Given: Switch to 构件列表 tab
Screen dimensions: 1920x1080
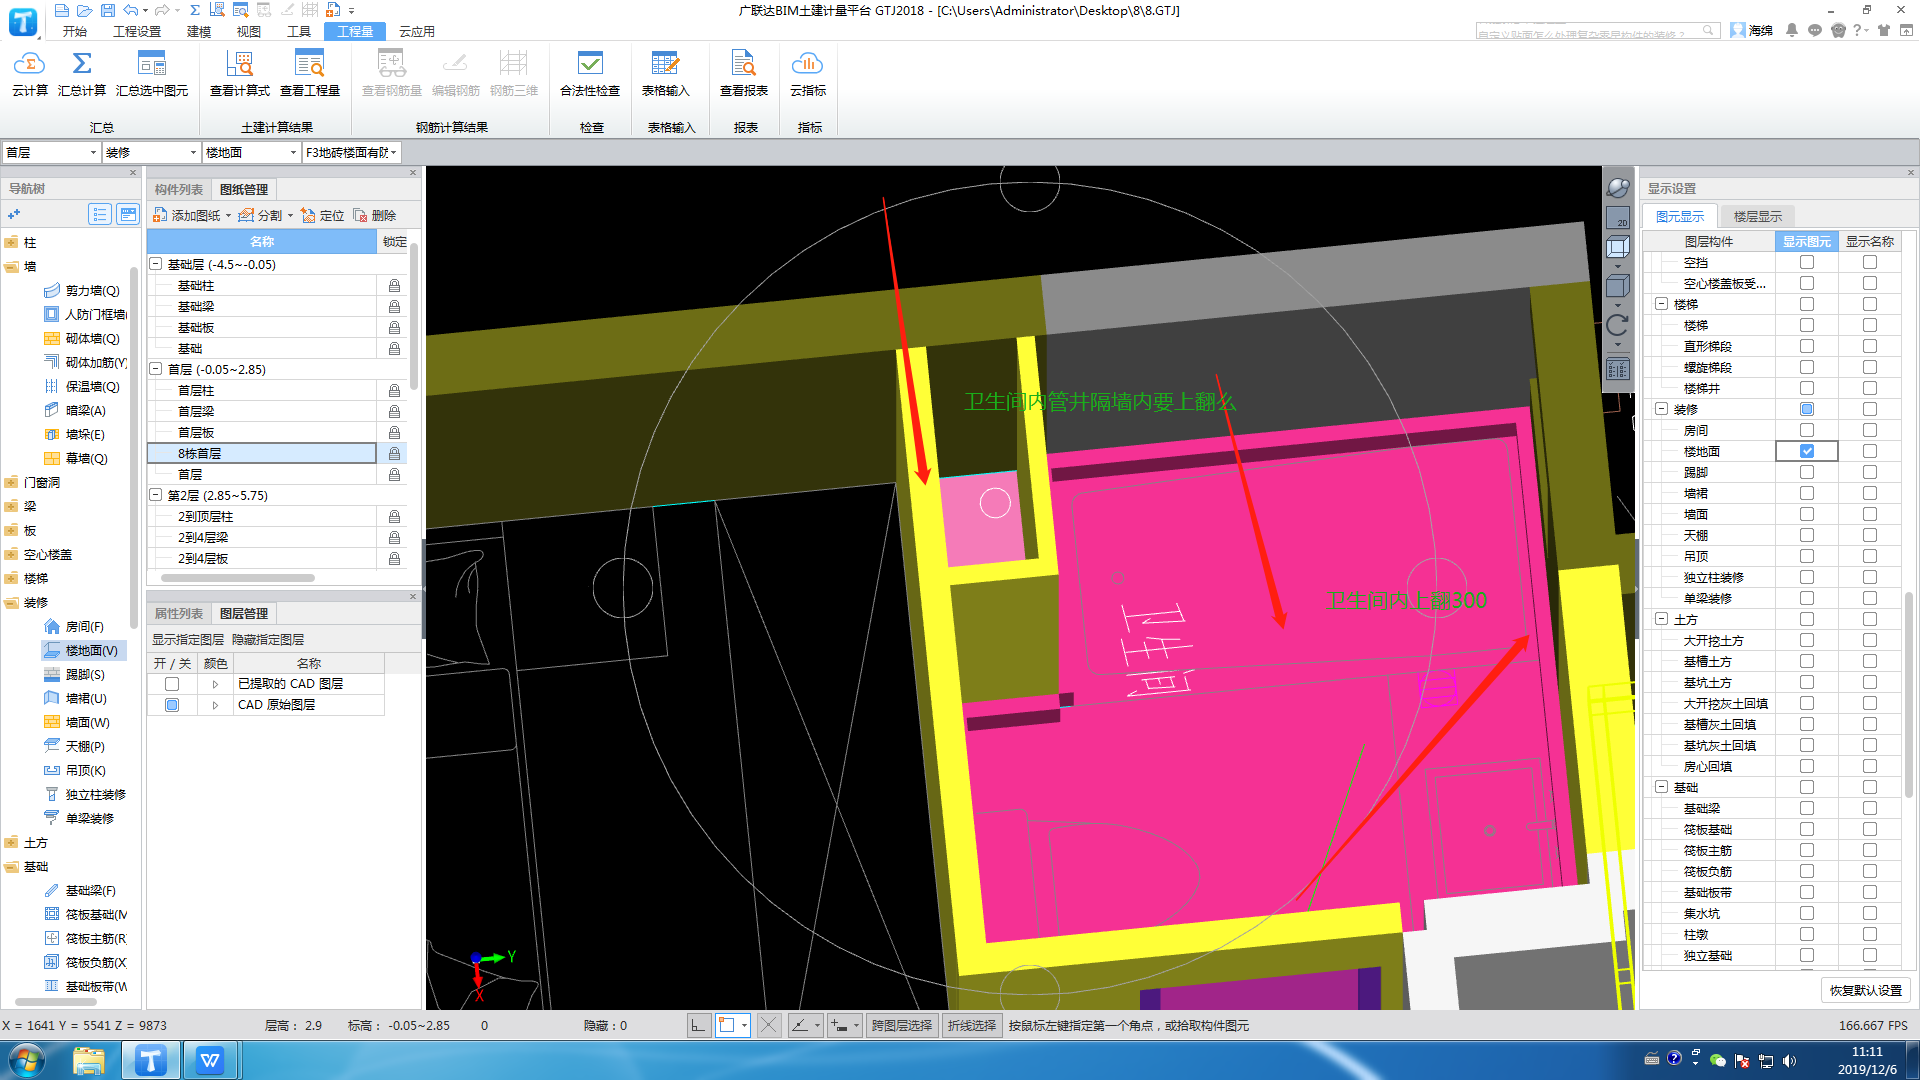Looking at the screenshot, I should 179,189.
